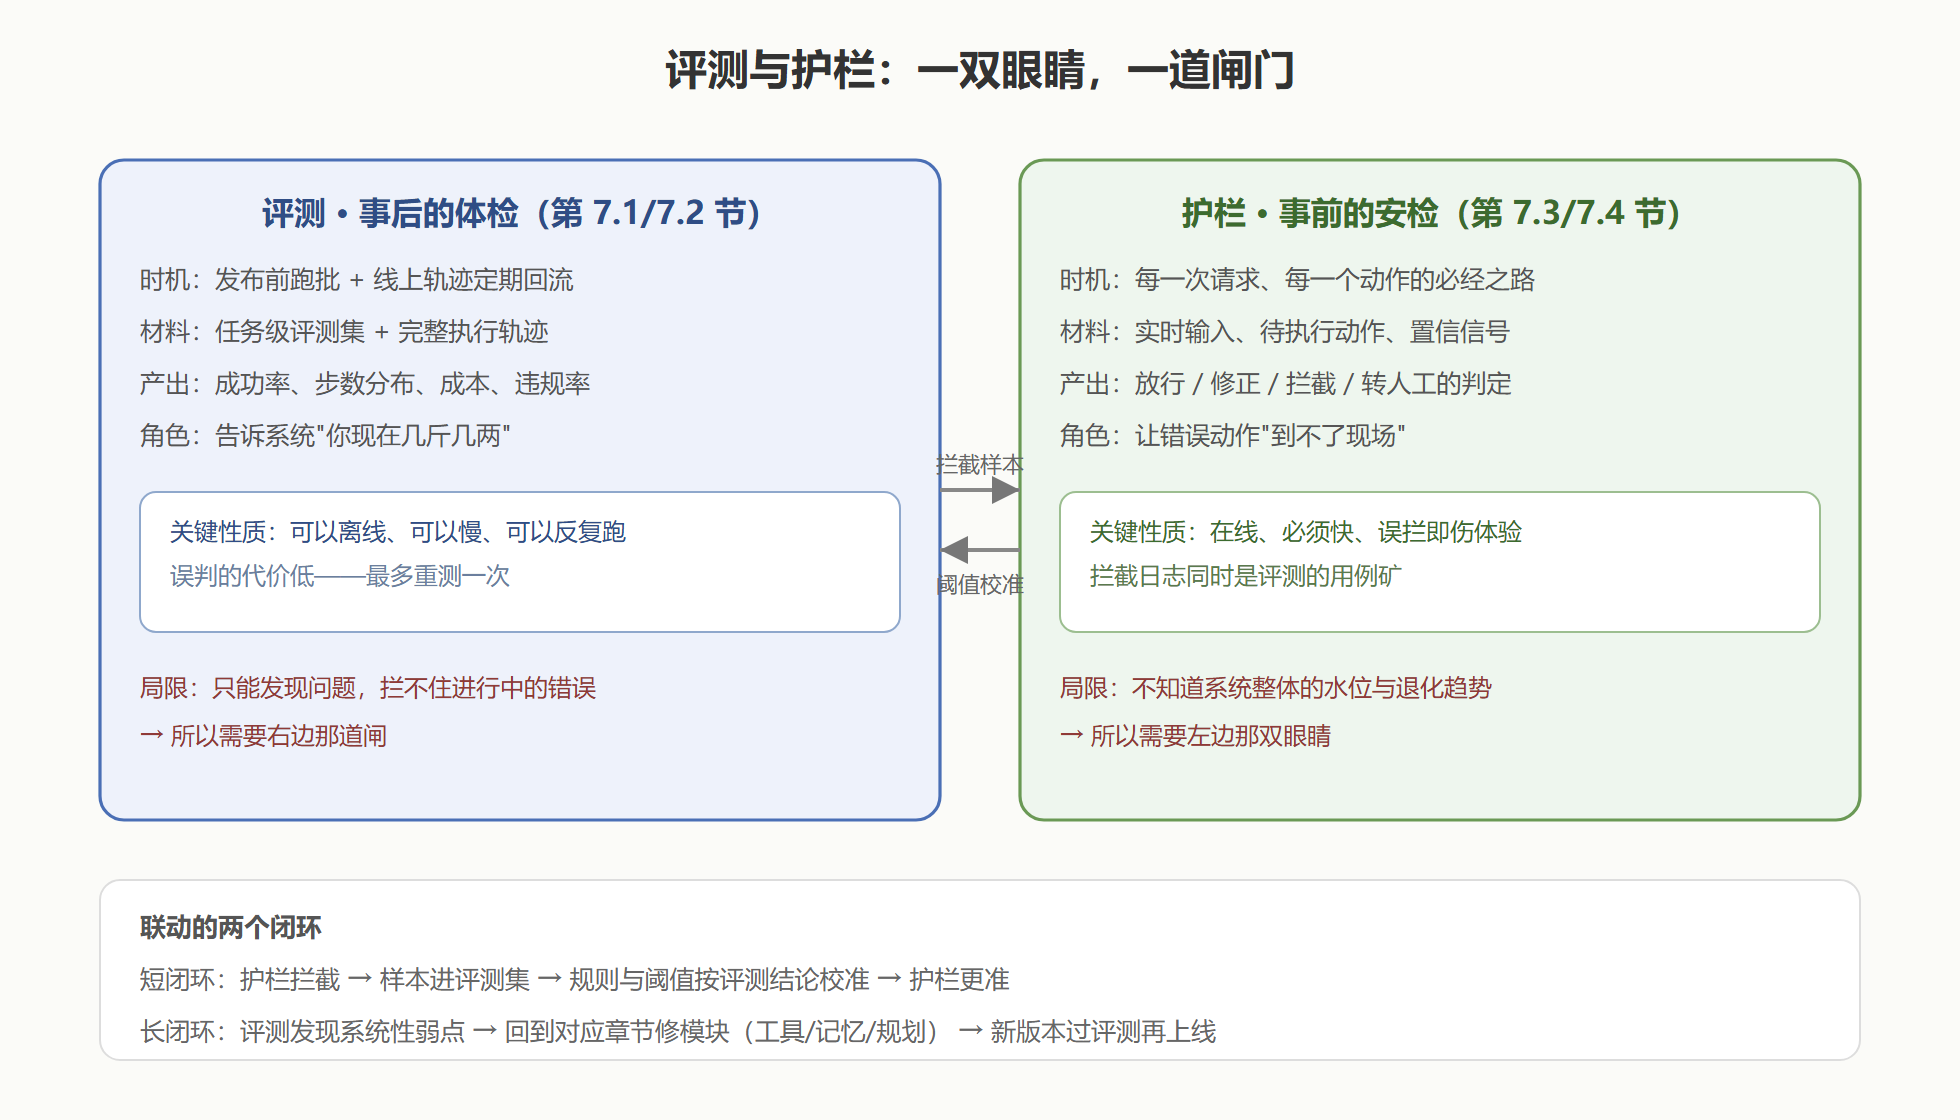Click text '误判的代价低——最多重测一次'

tap(340, 576)
